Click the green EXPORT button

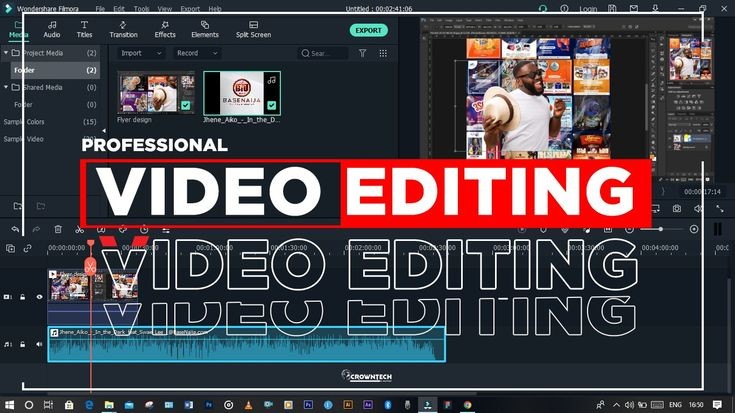368,30
